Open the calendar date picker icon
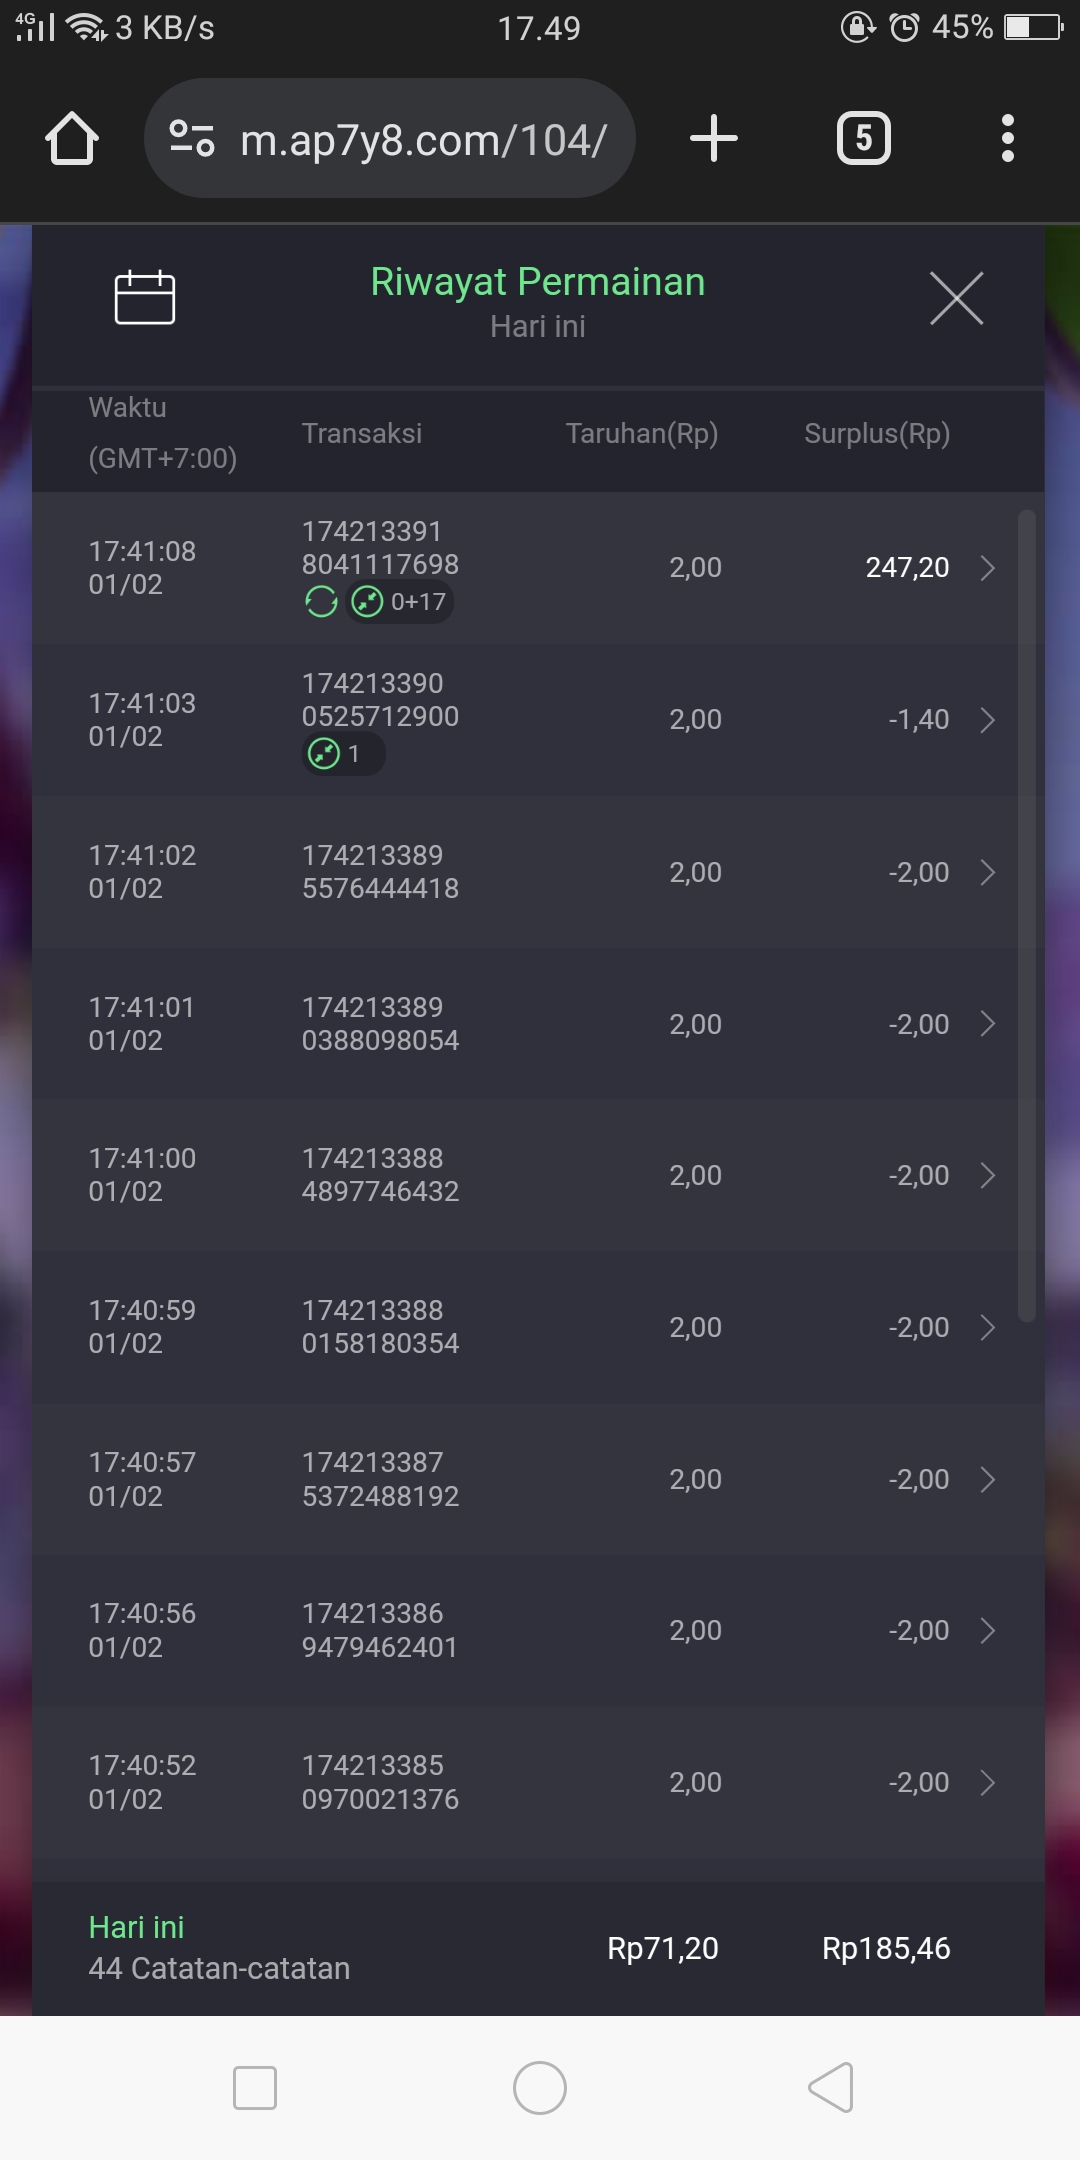1080x2160 pixels. 145,298
